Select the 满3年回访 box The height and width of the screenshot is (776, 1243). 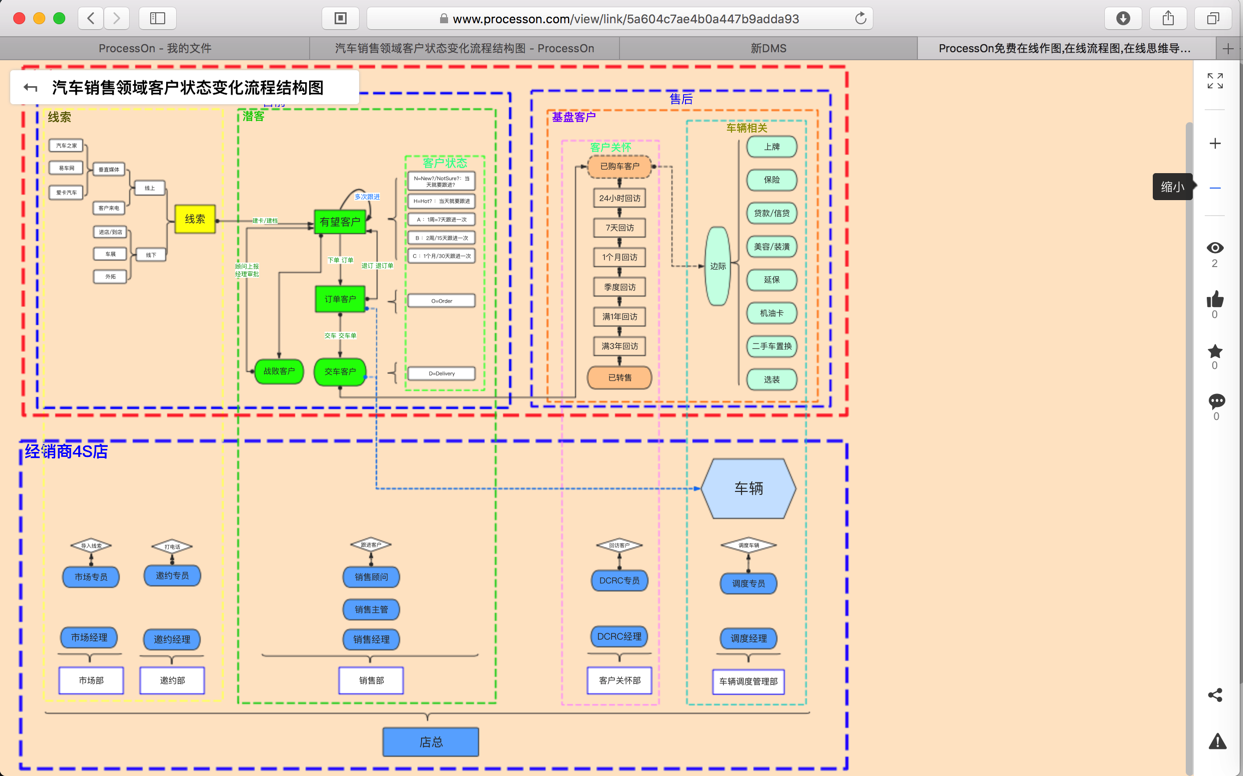click(x=619, y=346)
